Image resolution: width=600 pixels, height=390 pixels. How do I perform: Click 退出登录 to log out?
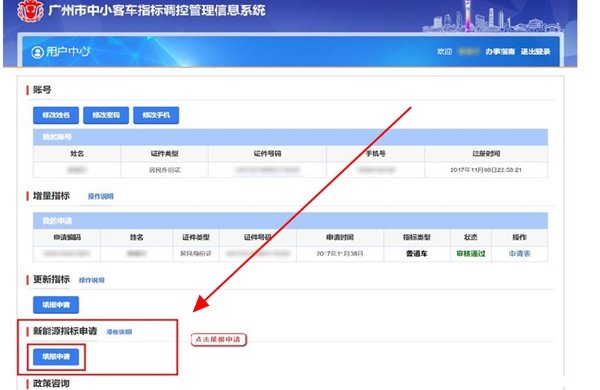pos(535,51)
